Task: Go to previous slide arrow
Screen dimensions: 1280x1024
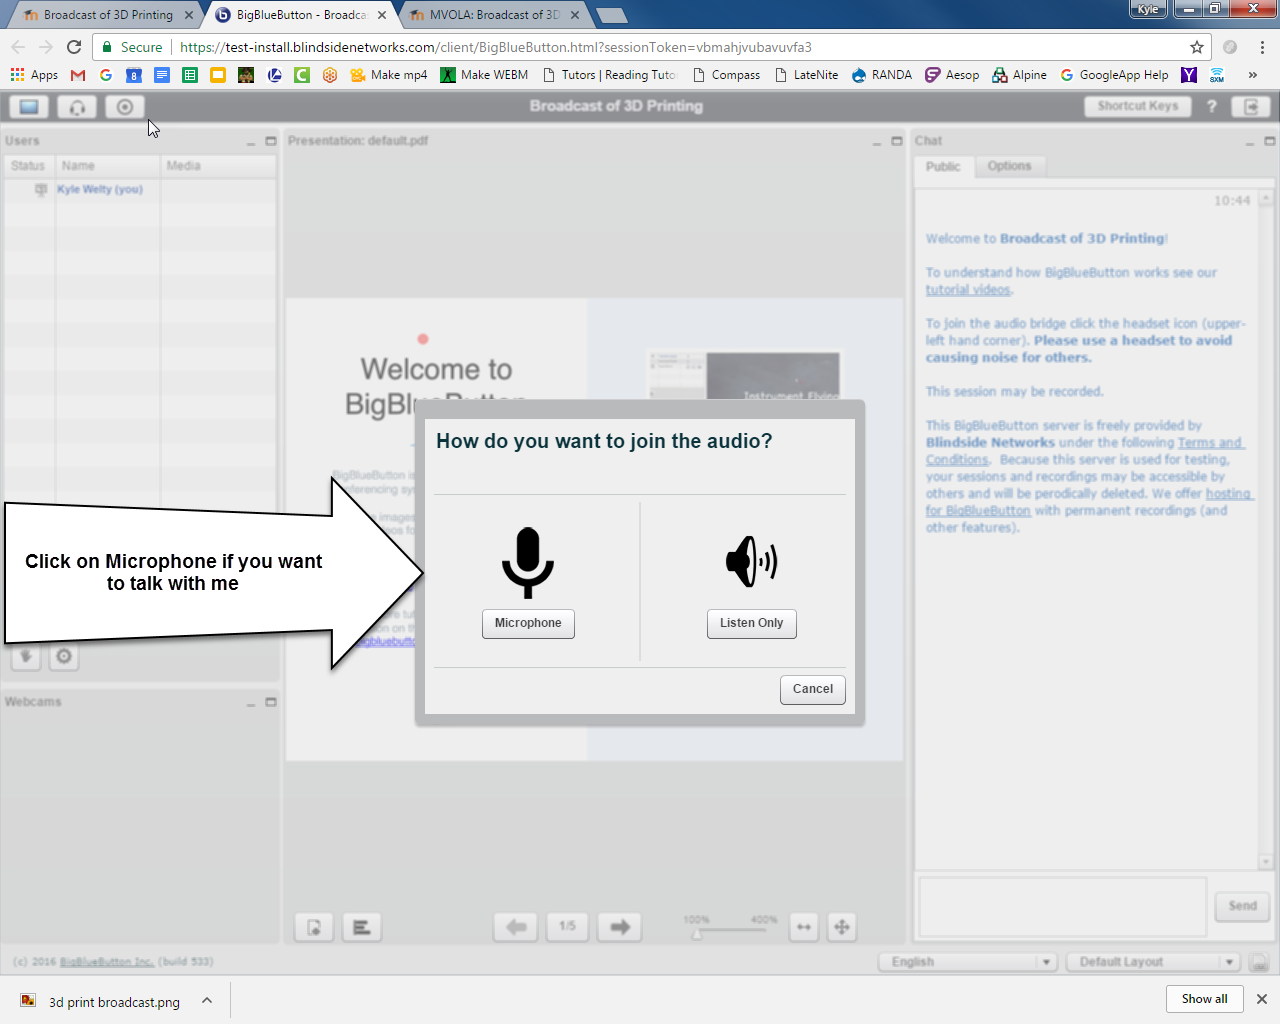Action: coord(516,927)
